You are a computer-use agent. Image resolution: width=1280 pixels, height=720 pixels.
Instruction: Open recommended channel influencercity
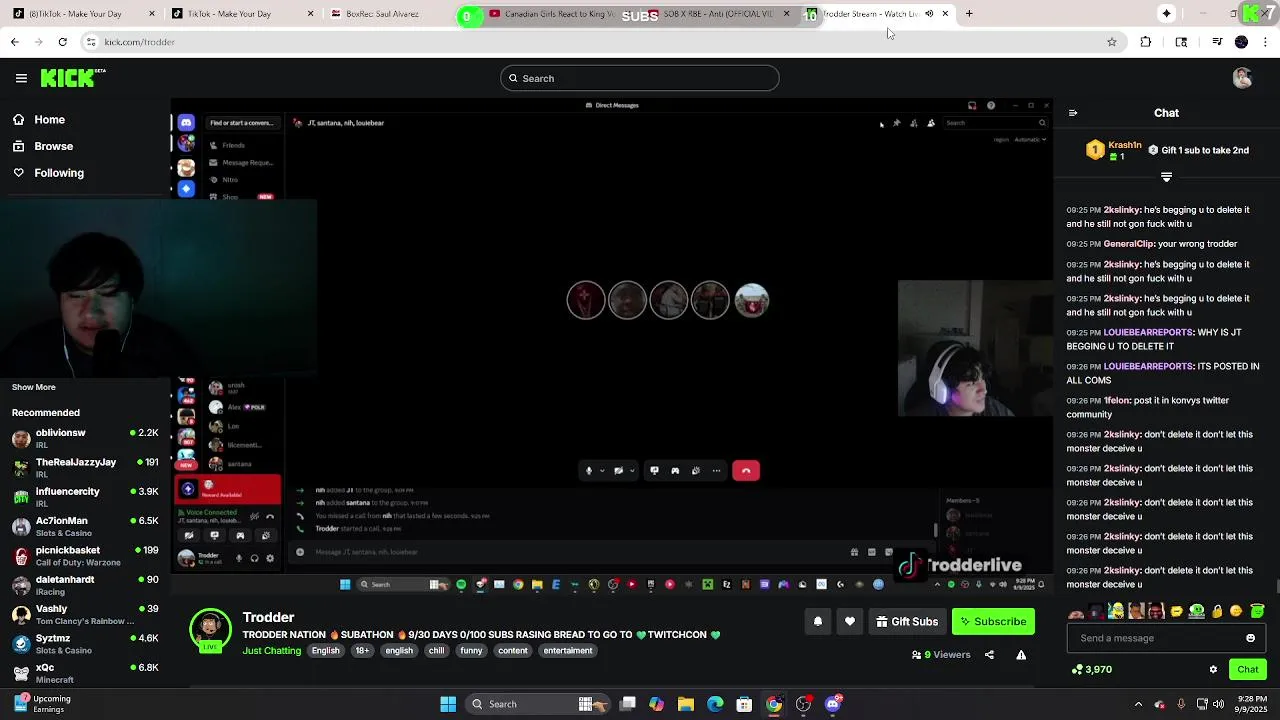(x=85, y=497)
